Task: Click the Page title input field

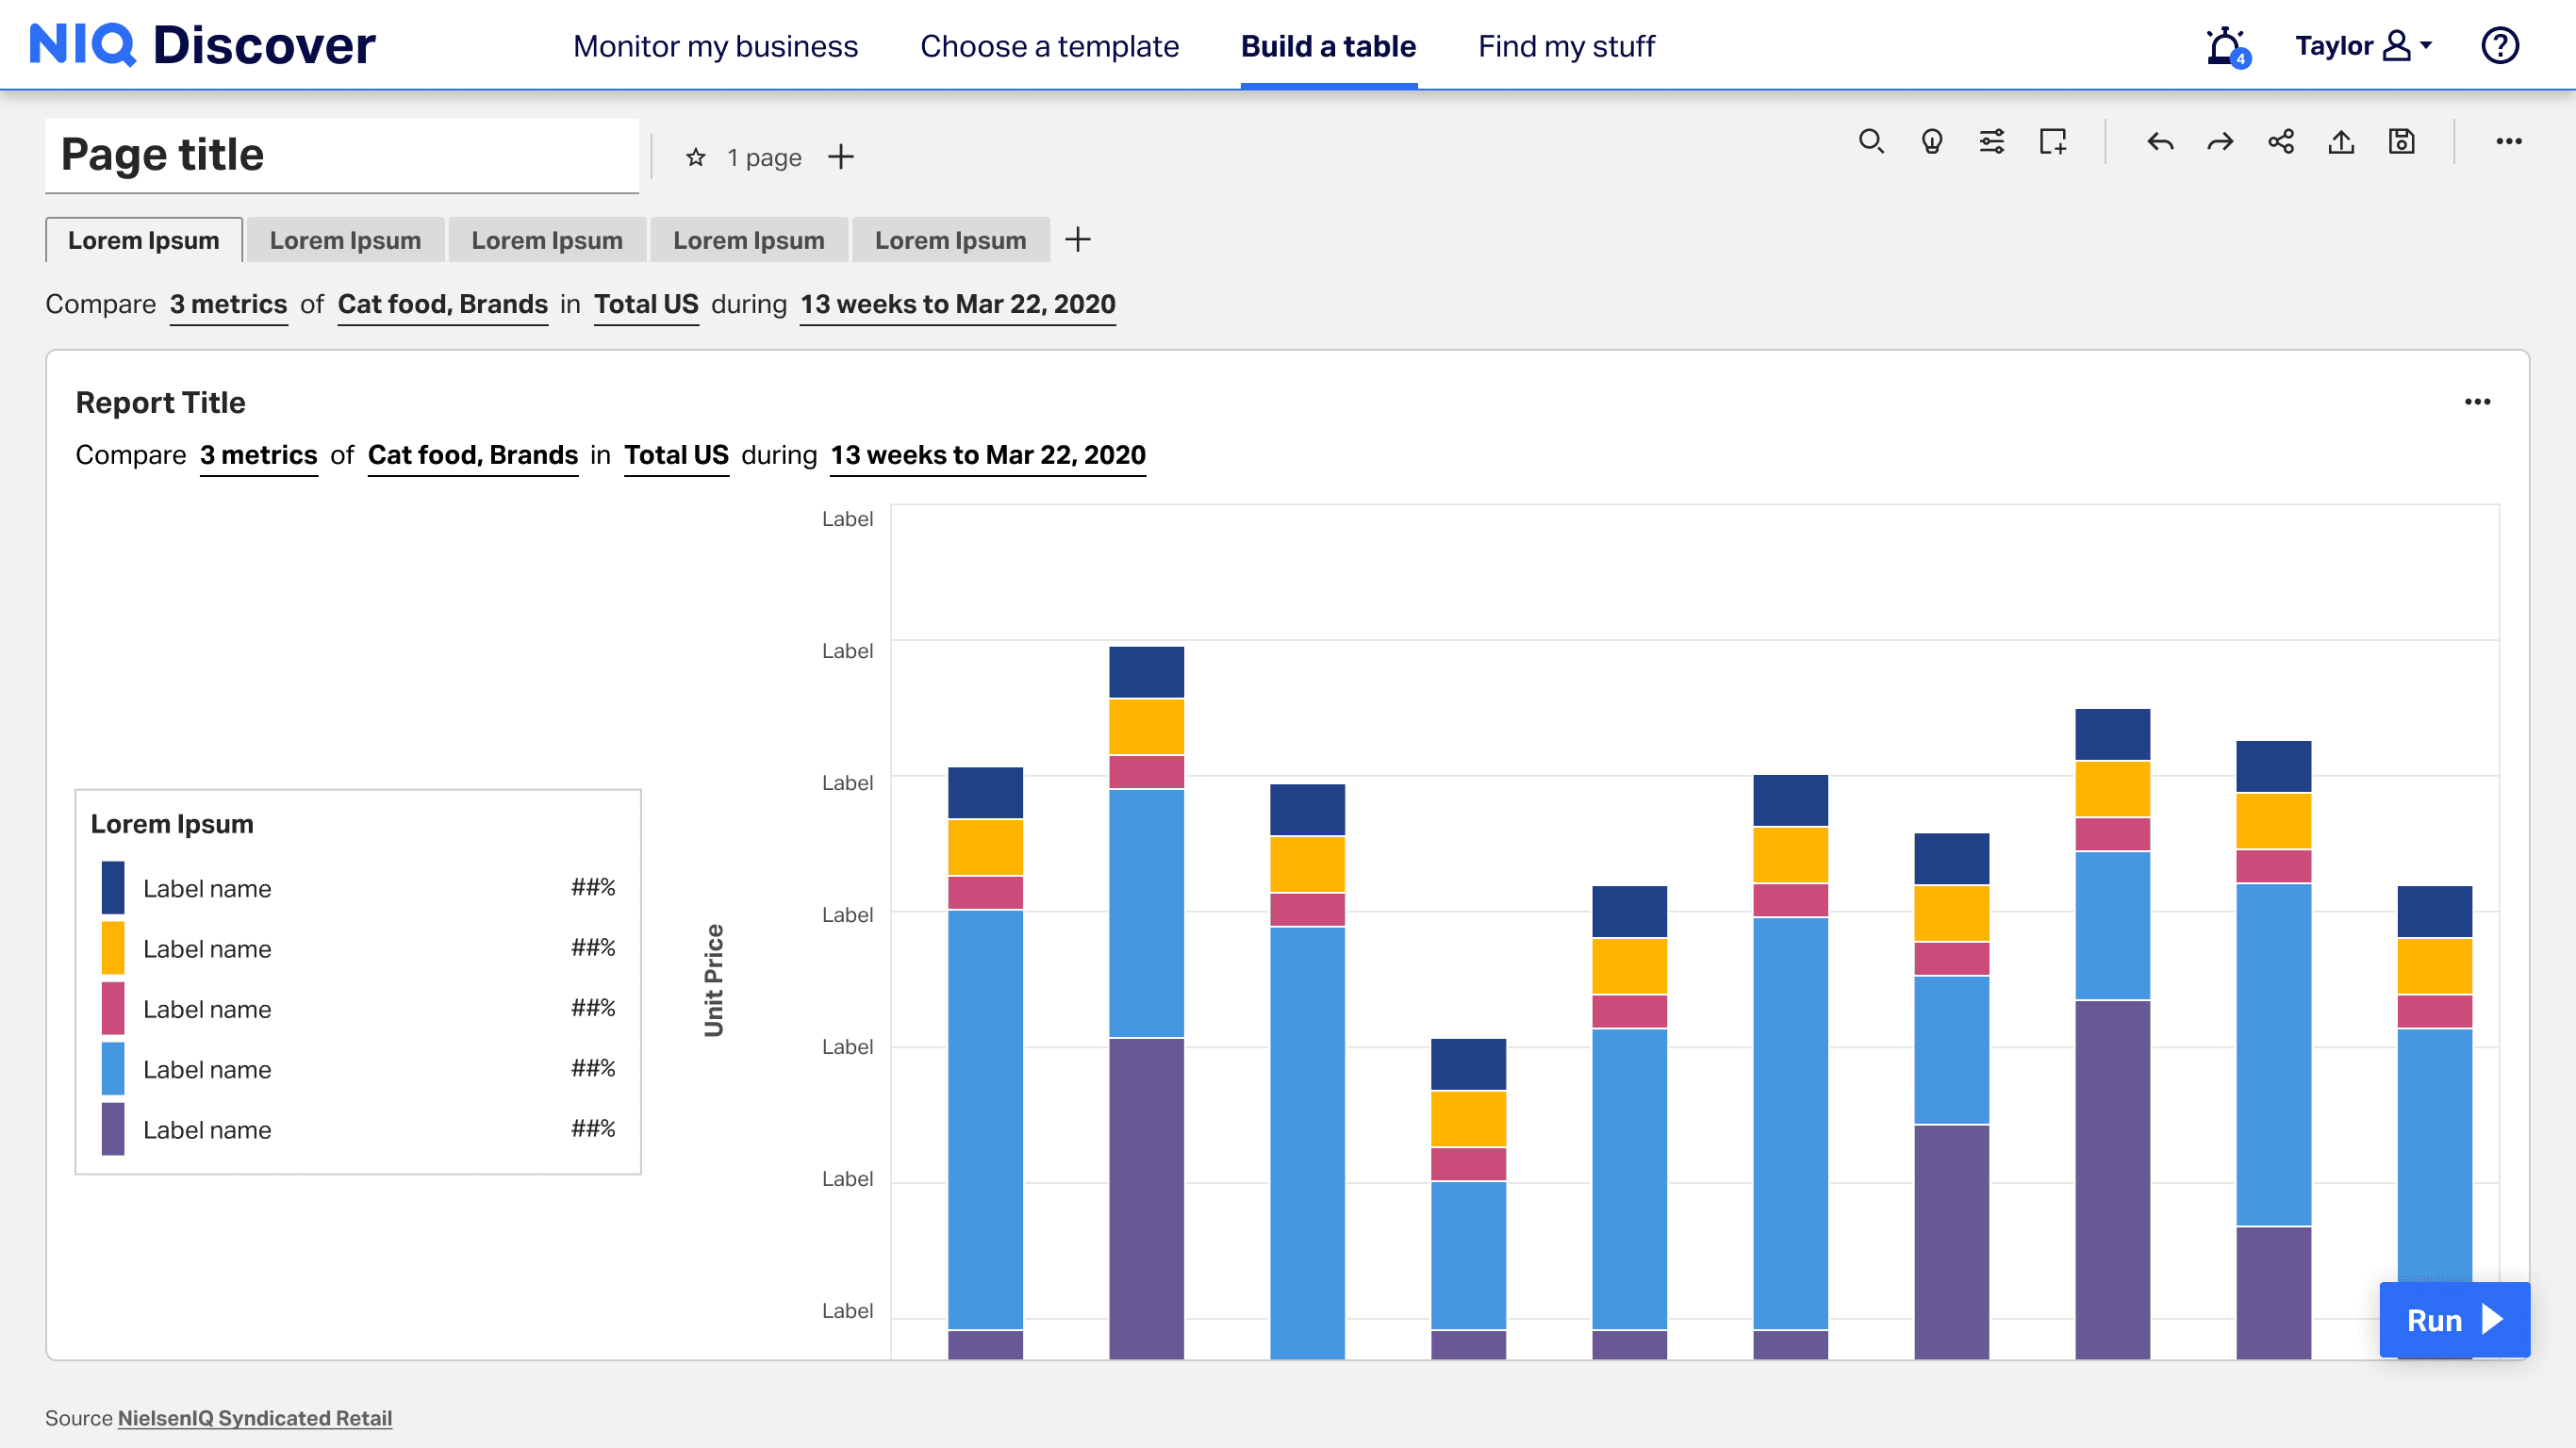Action: [x=341, y=155]
